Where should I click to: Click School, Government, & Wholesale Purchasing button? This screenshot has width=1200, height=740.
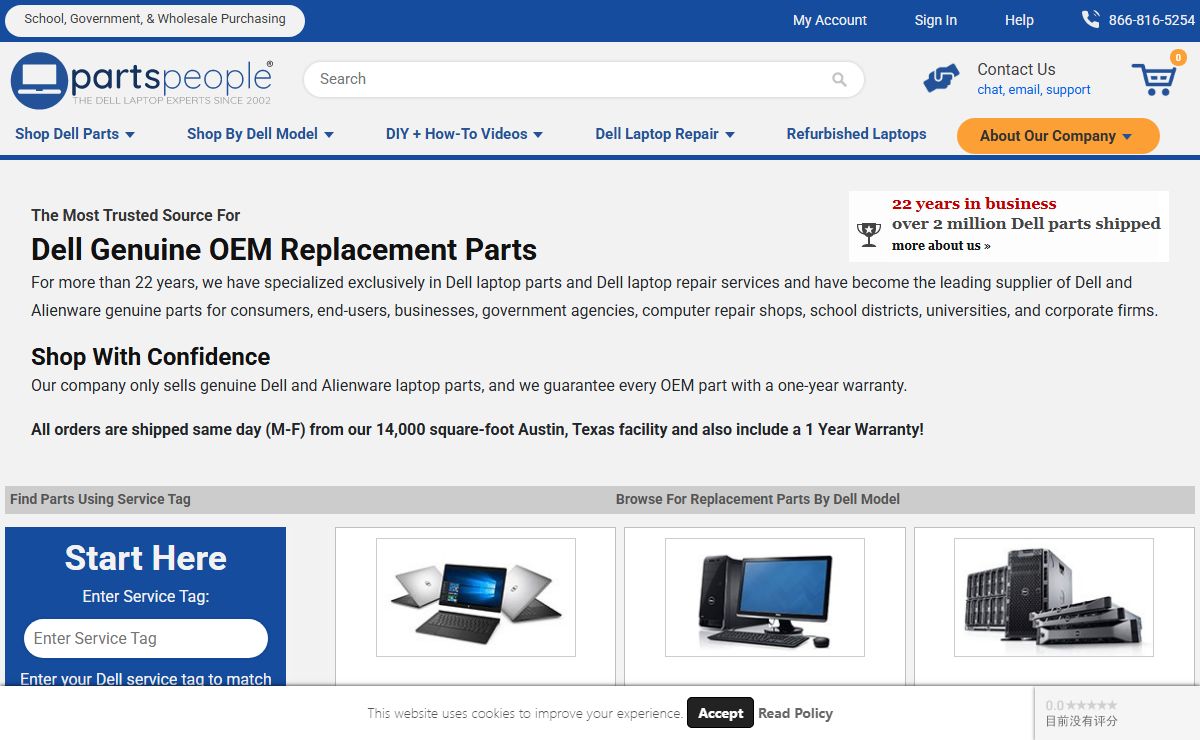coord(155,19)
